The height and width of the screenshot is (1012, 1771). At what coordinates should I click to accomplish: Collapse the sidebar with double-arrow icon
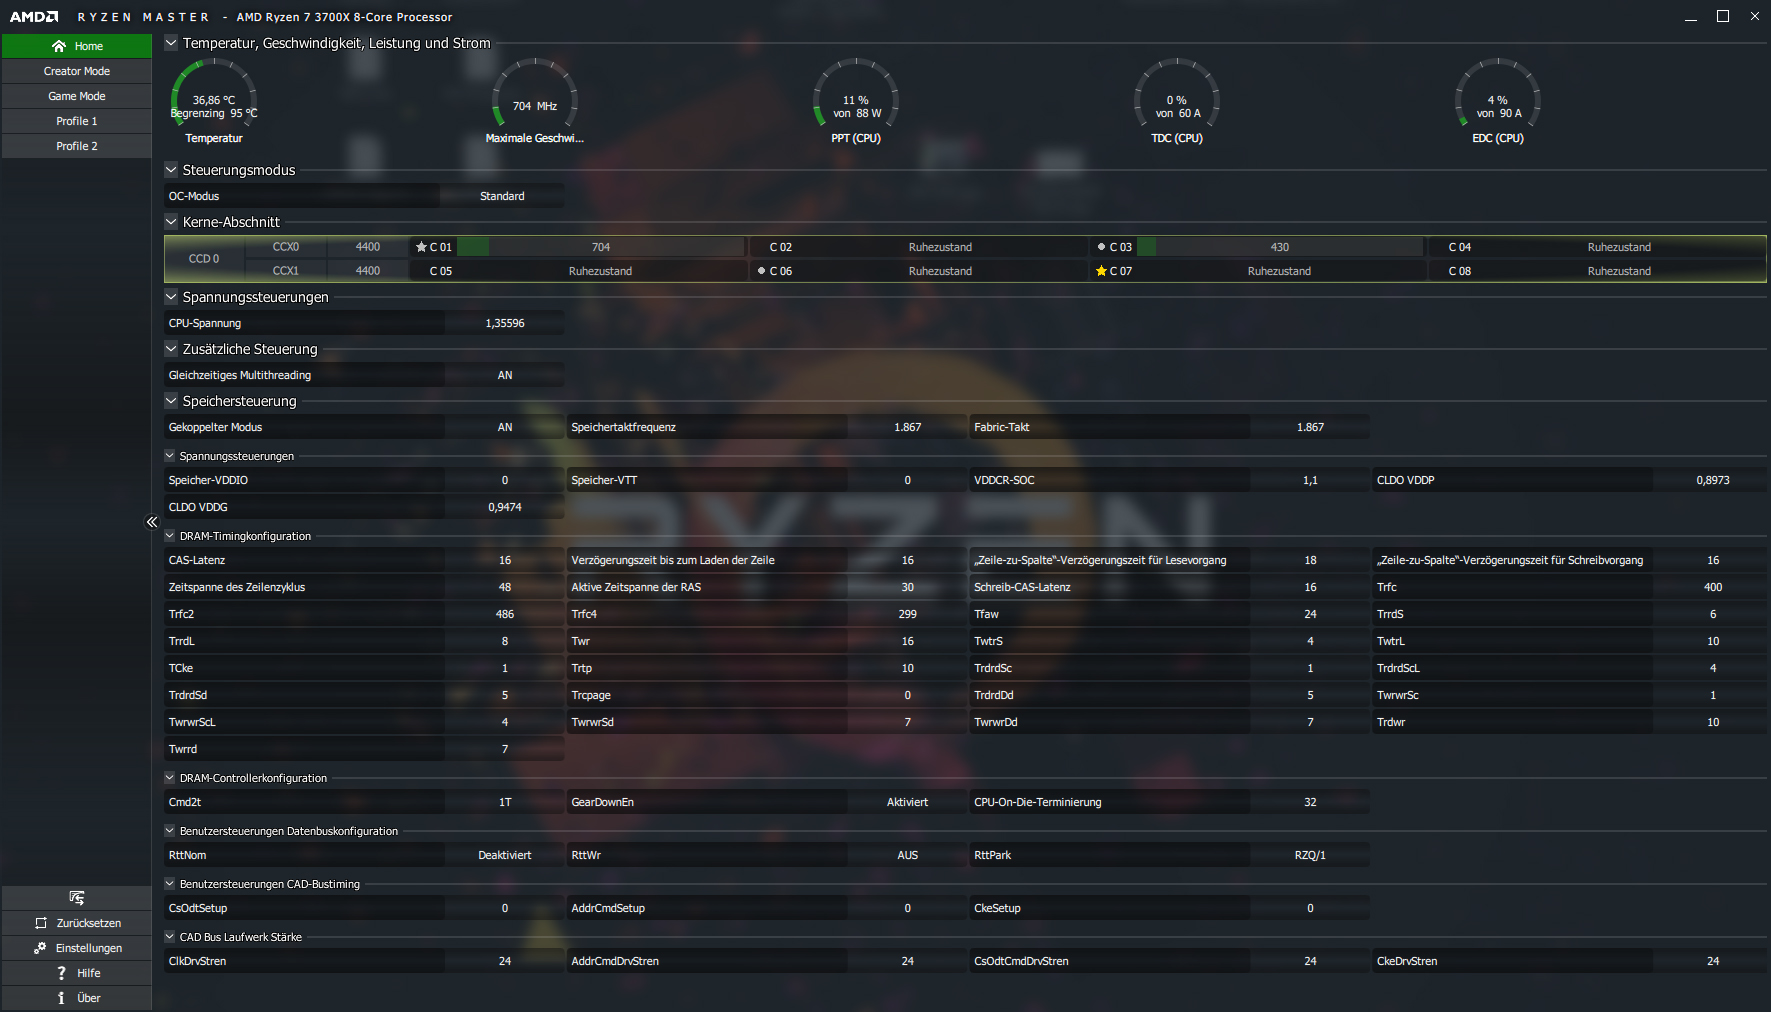(152, 522)
